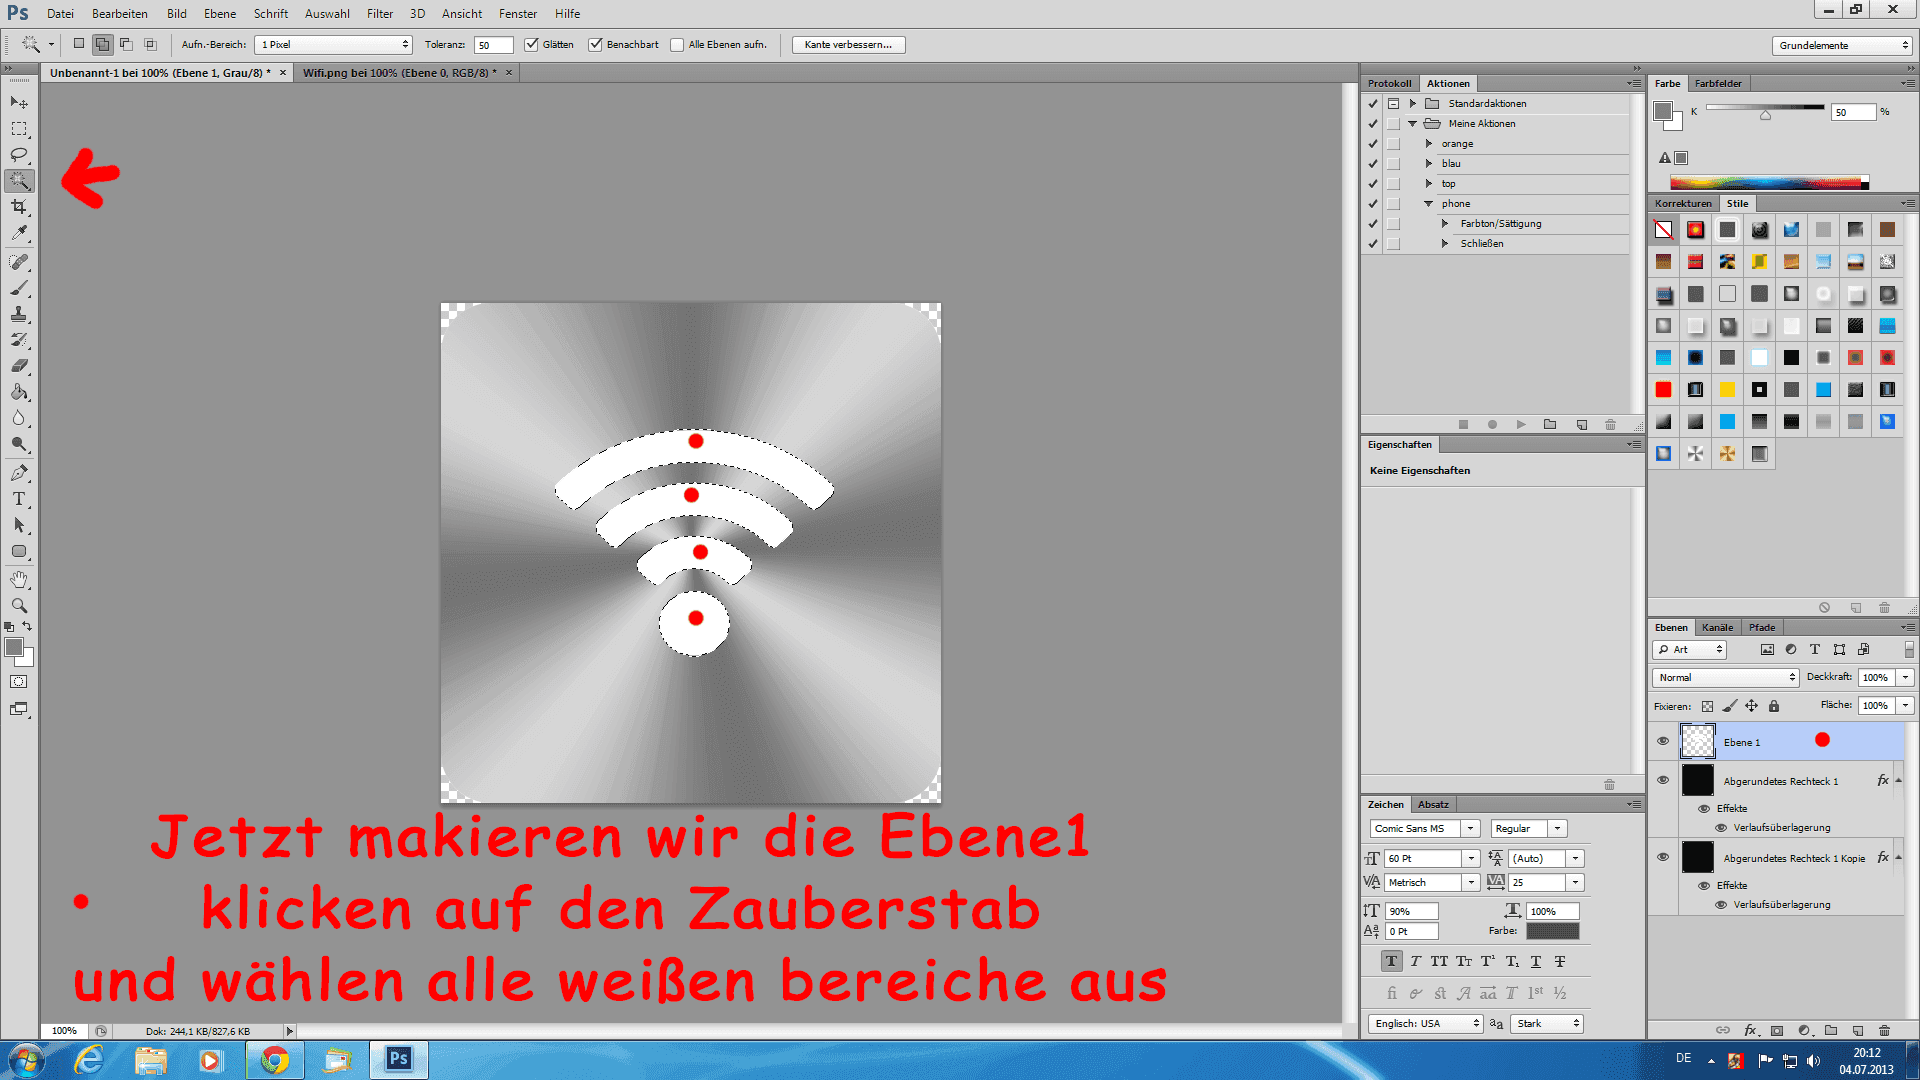Switch to the Kanäle tab
The width and height of the screenshot is (1920, 1080).
tap(1717, 628)
